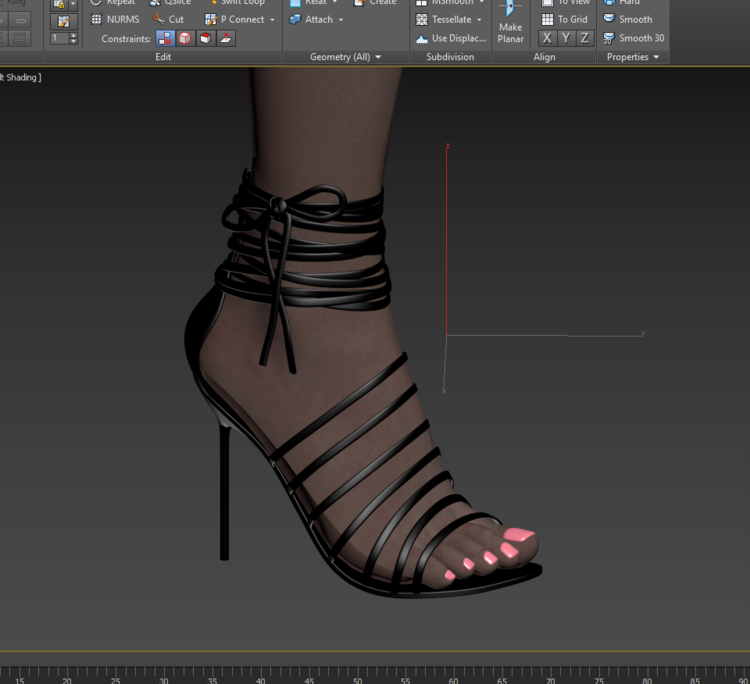750x684 pixels.
Task: Open the P Connect dropdown arrow
Action: 272,20
